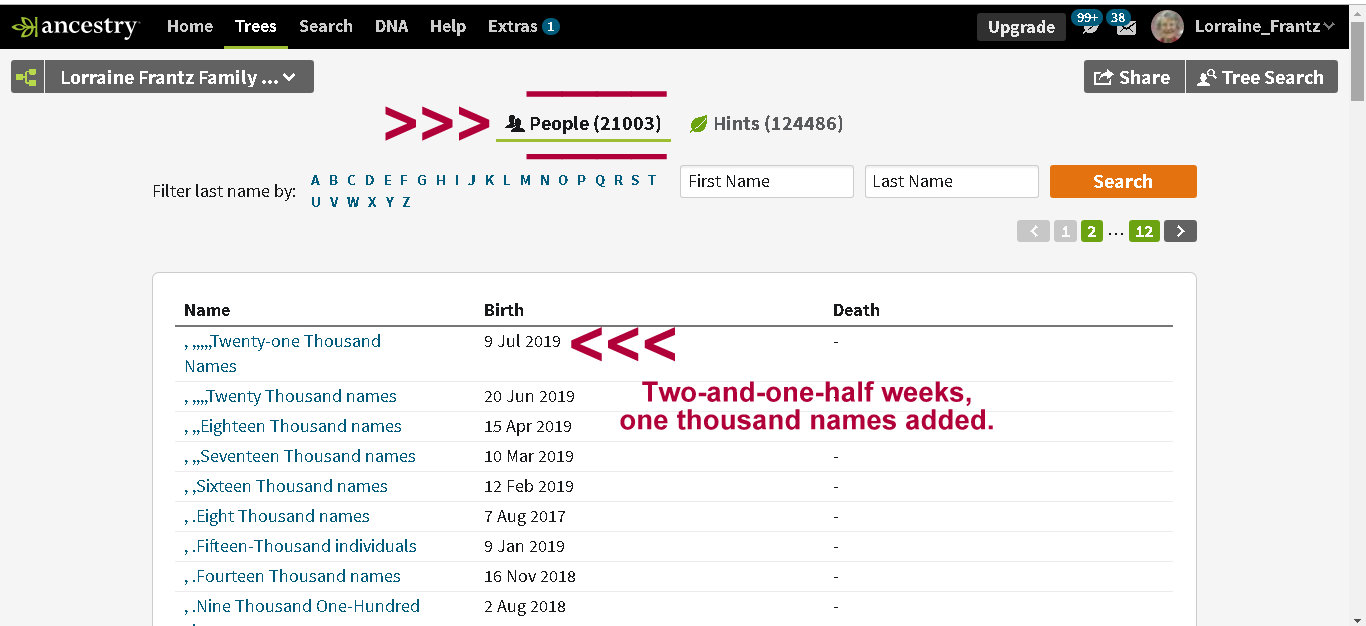Click the Share button
The width and height of the screenshot is (1366, 626).
tap(1133, 77)
